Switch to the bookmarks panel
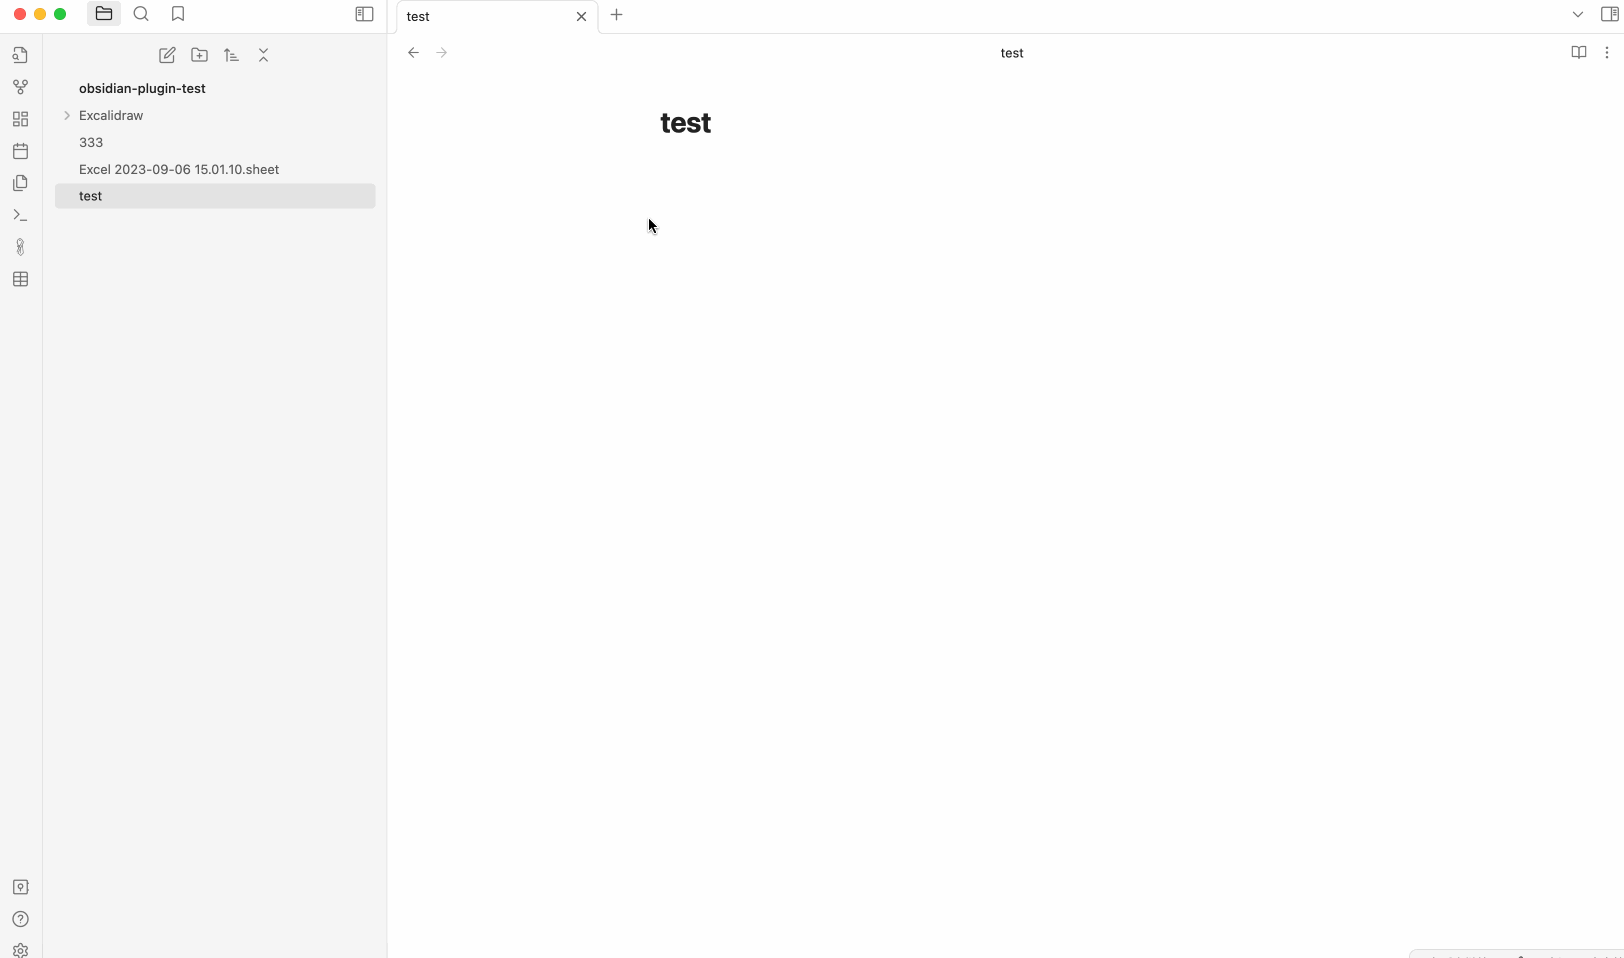 point(178,14)
